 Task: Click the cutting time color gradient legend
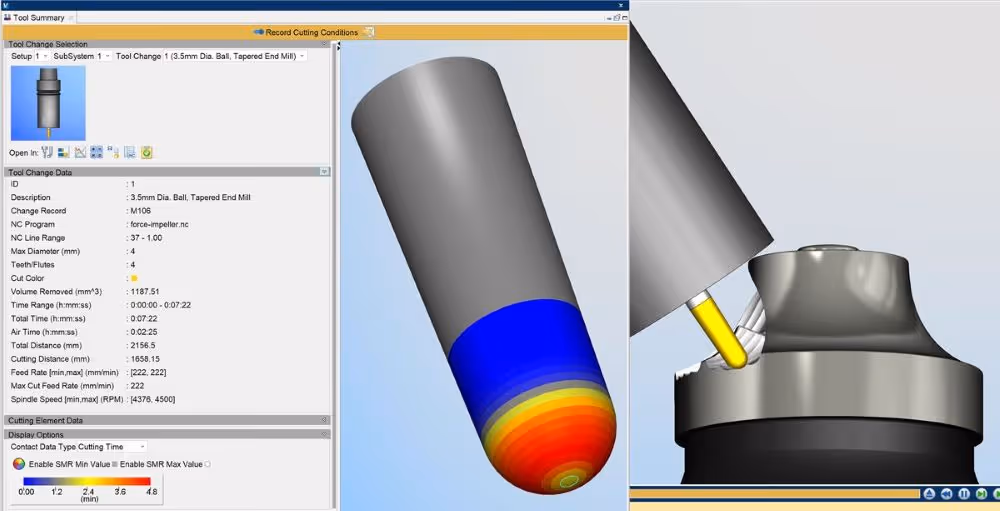pyautogui.click(x=87, y=482)
